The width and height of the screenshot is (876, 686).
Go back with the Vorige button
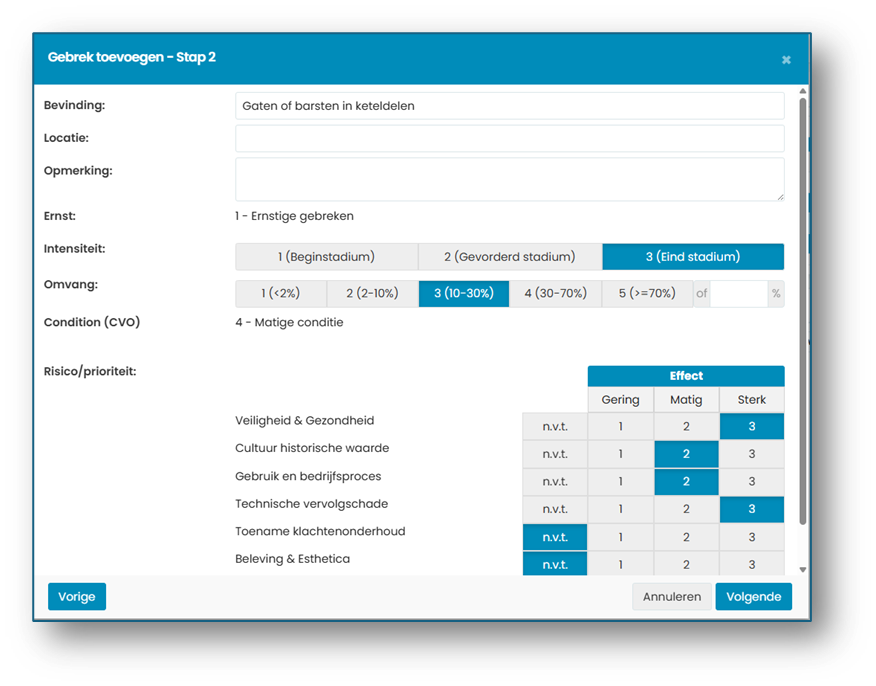pyautogui.click(x=77, y=597)
